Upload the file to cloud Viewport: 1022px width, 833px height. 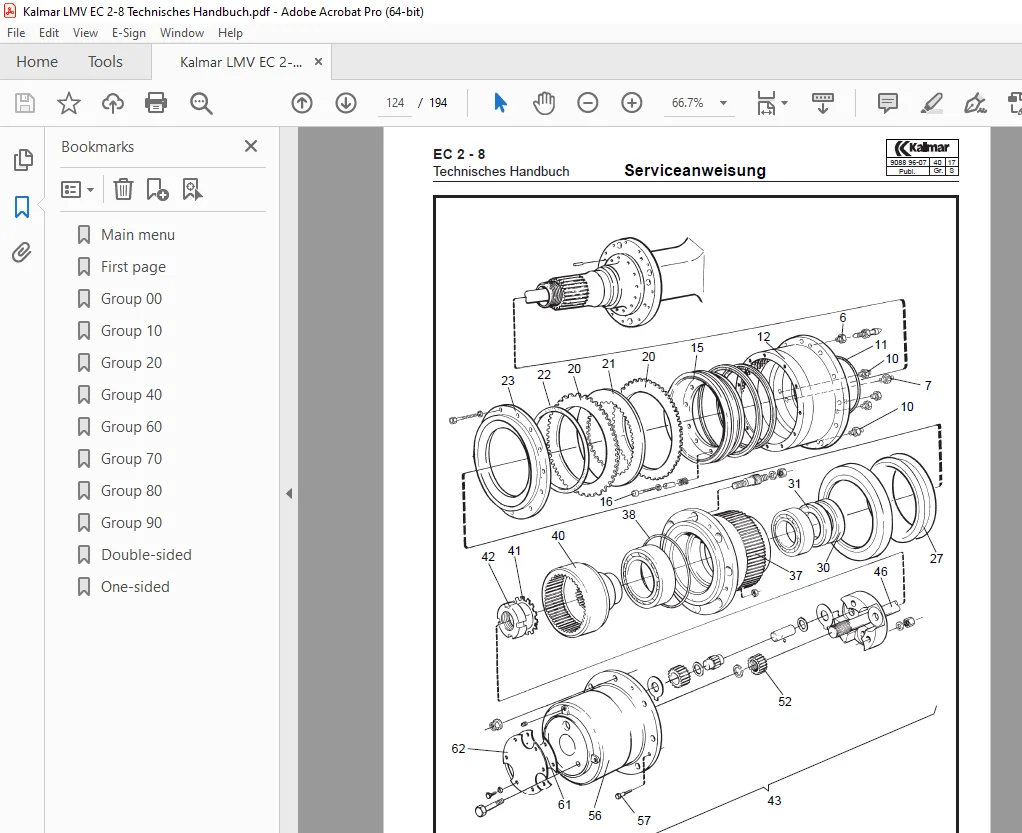(x=113, y=103)
